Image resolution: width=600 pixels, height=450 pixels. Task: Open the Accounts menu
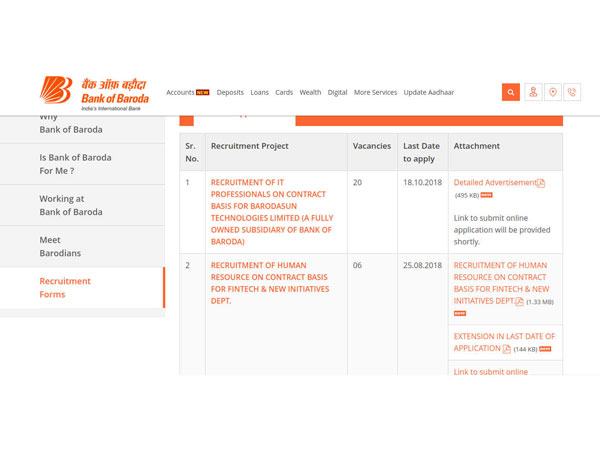(x=180, y=92)
